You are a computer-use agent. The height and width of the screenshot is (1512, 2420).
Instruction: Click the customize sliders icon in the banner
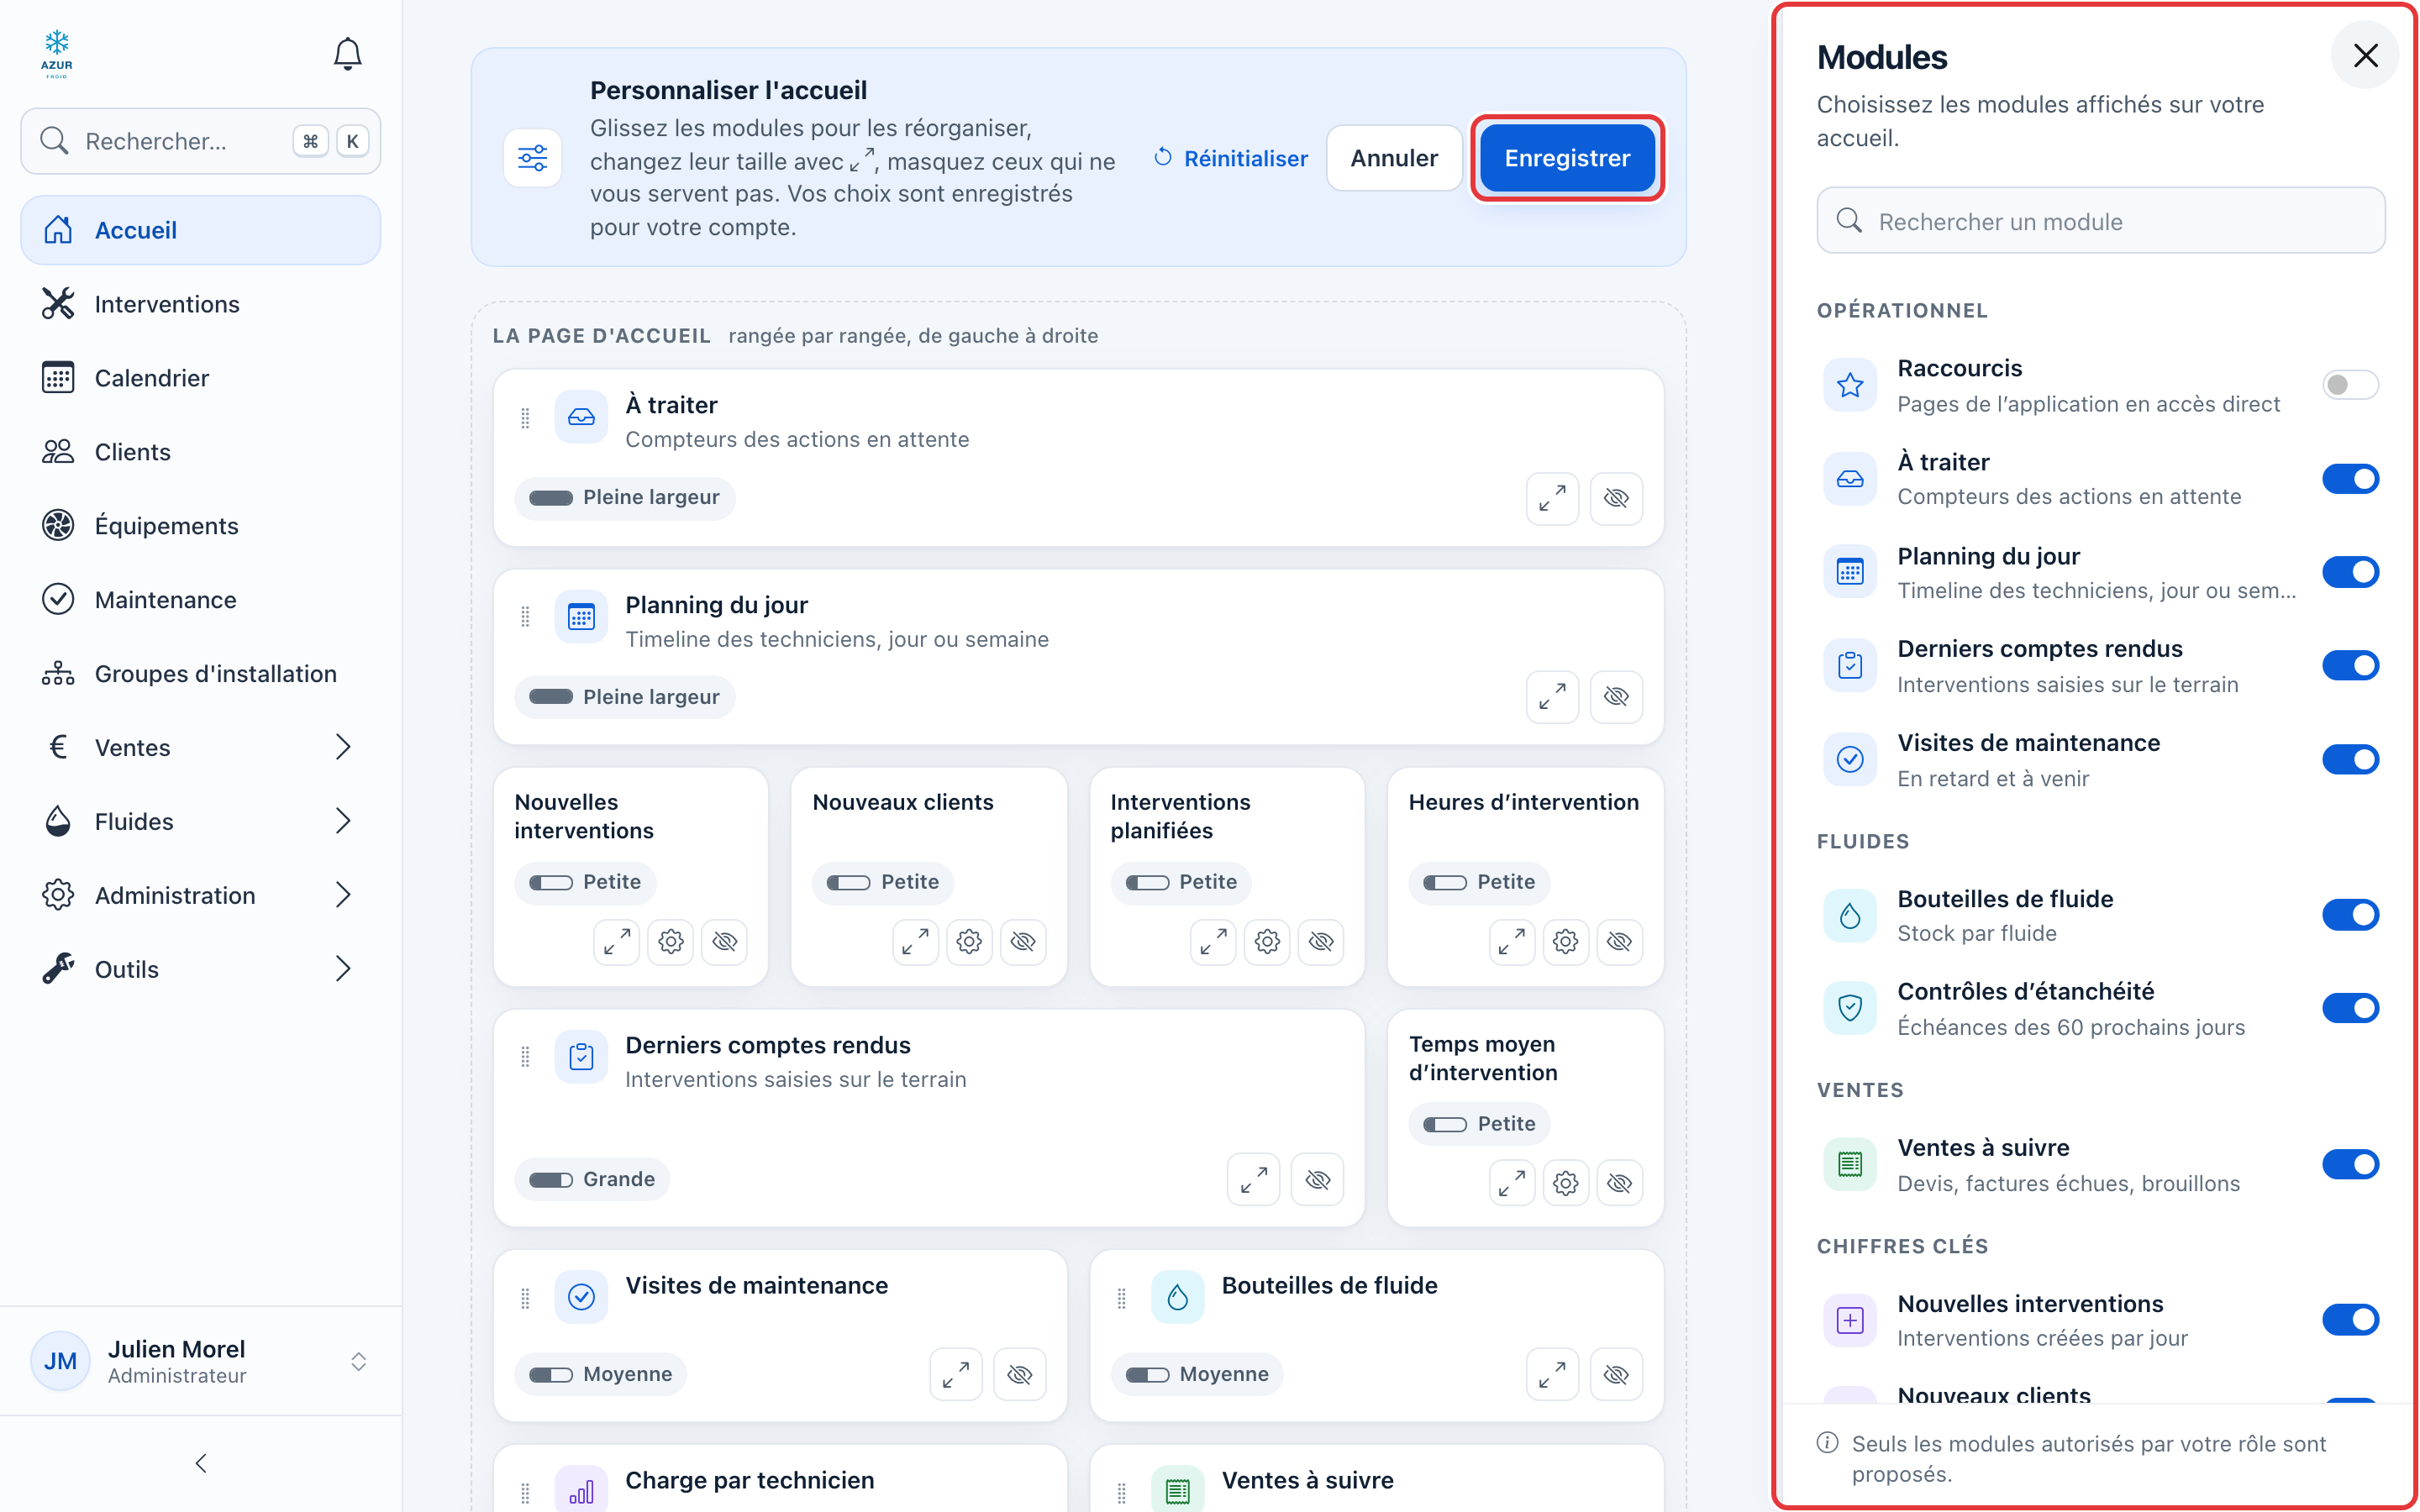(x=533, y=158)
